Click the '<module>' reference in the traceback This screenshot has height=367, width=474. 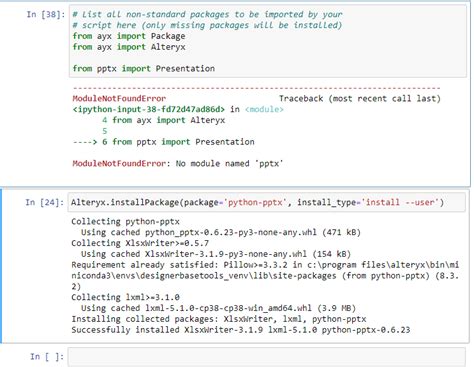pyautogui.click(x=264, y=109)
